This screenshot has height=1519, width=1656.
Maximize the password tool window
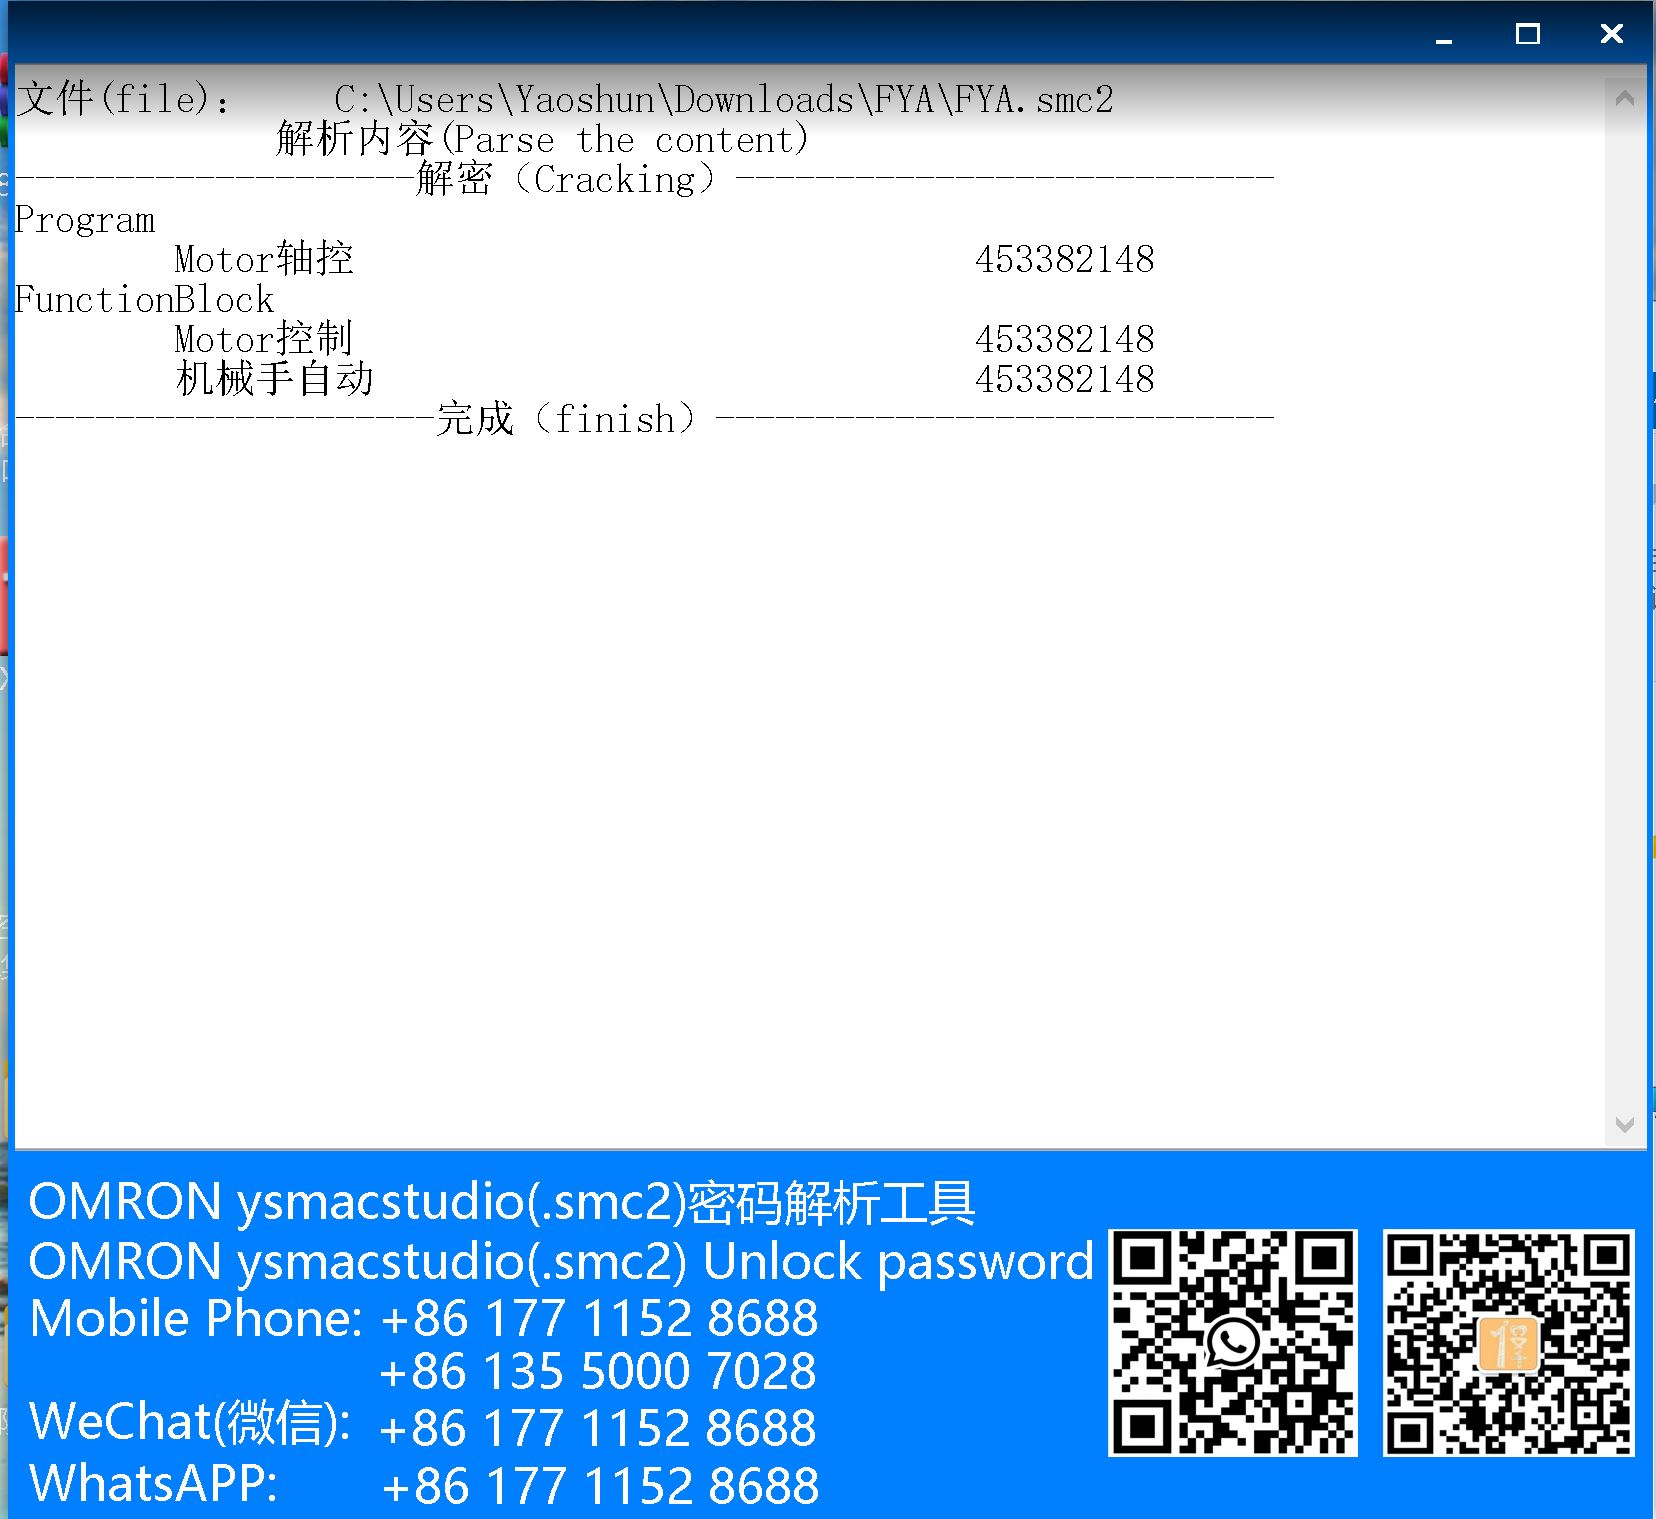[x=1527, y=35]
